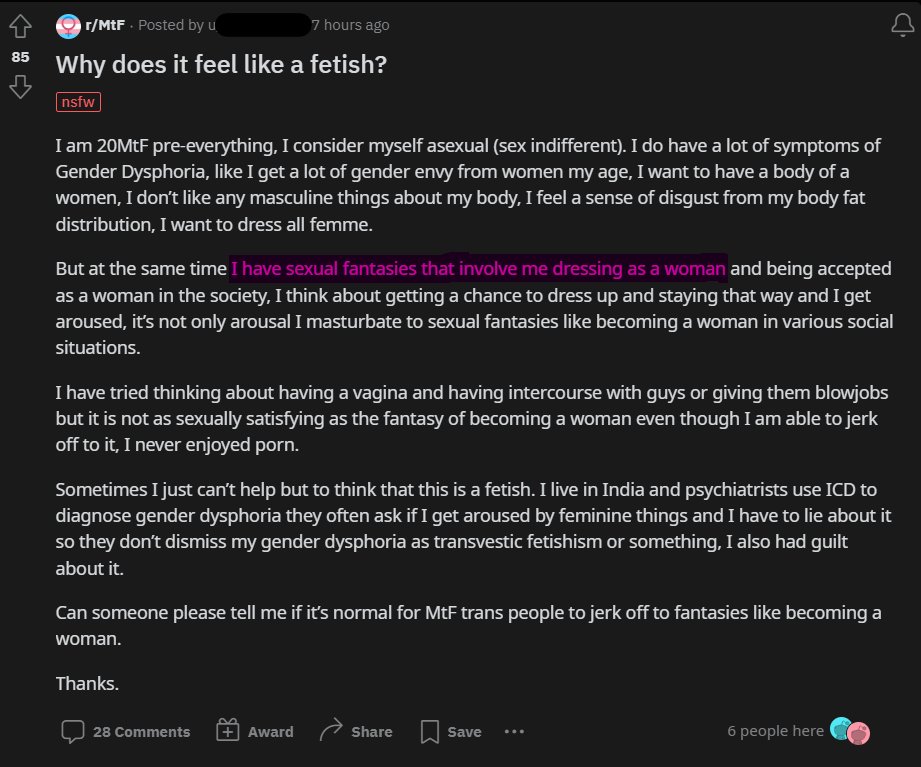
Task: Click the pink highlighted sentence
Action: pos(478,268)
